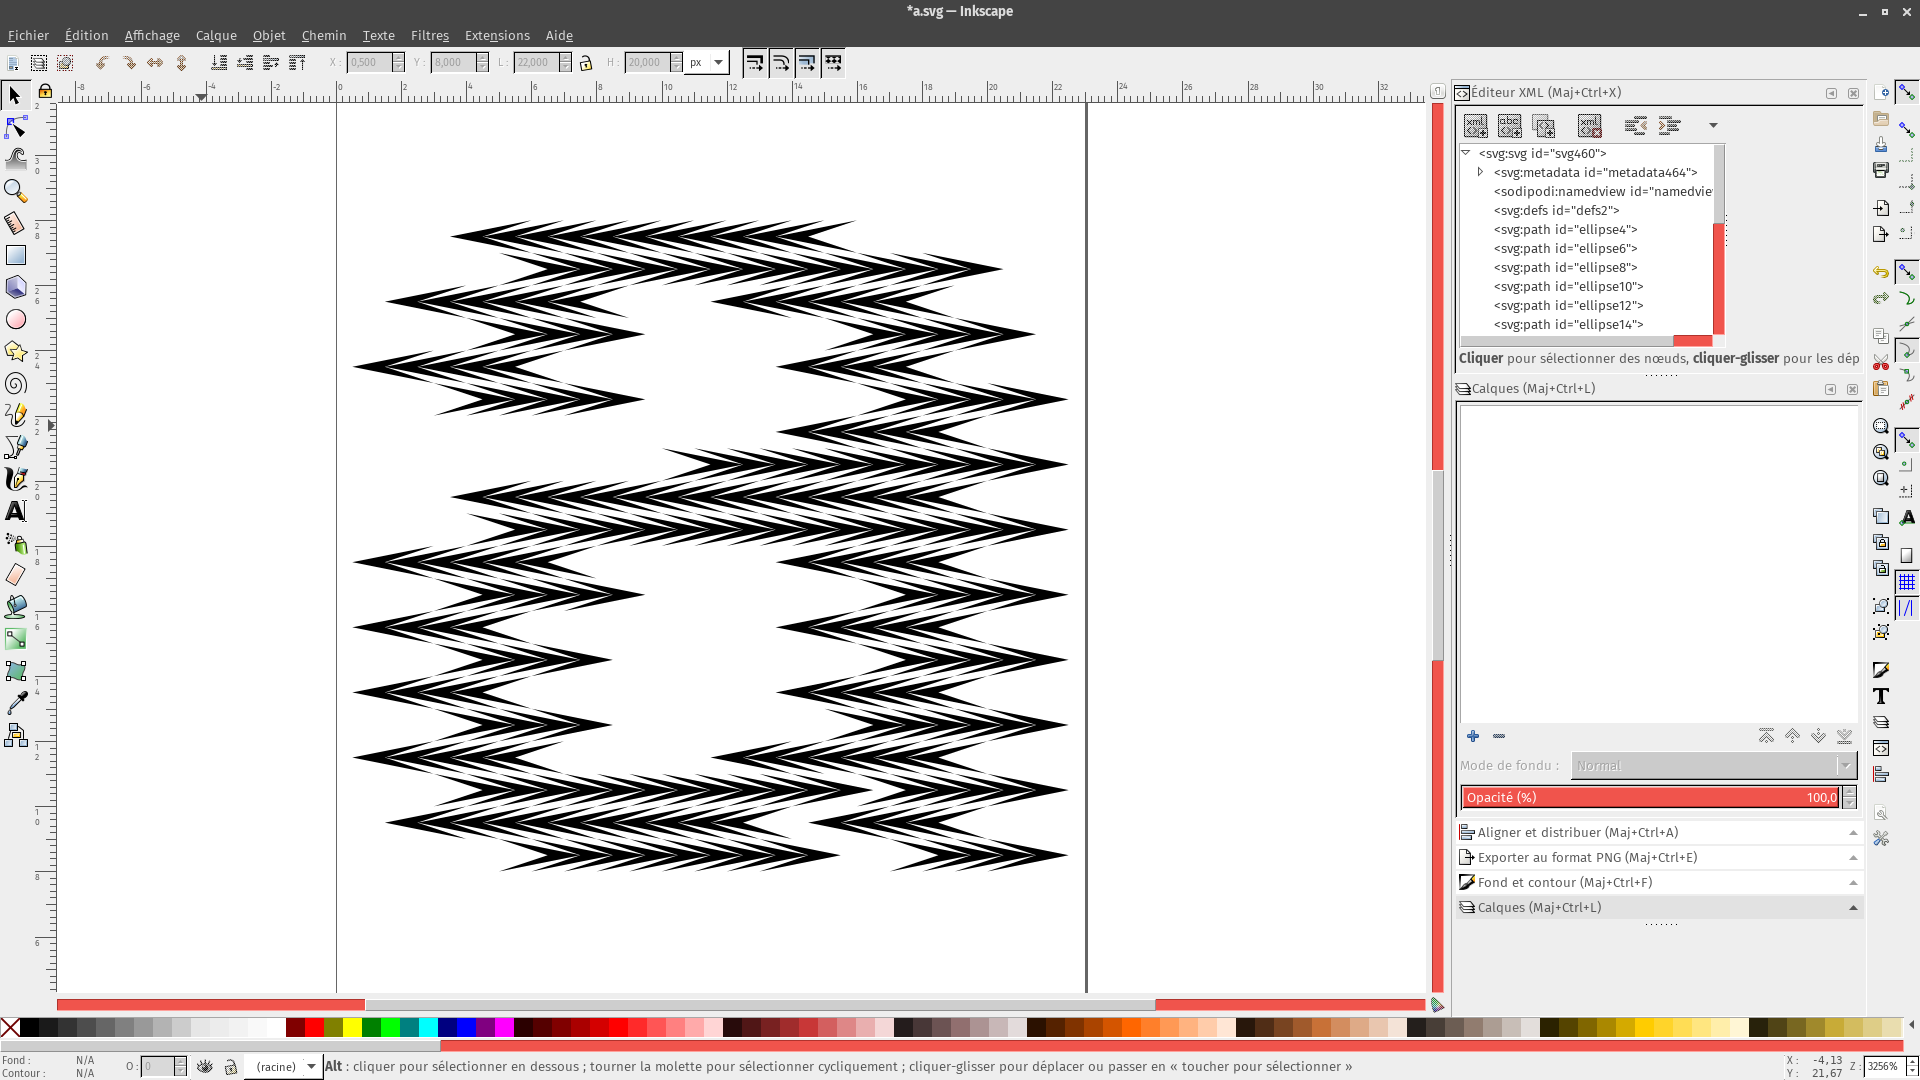Image resolution: width=1920 pixels, height=1080 pixels.
Task: Expand the Fond et contour panel
Action: point(1564,882)
